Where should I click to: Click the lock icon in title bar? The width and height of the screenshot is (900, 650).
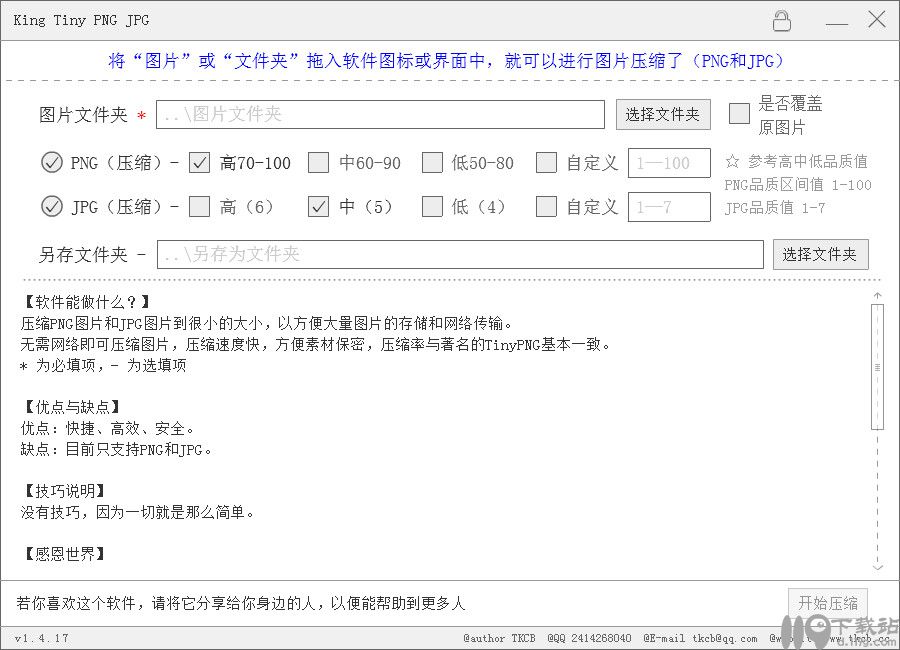tap(781, 21)
